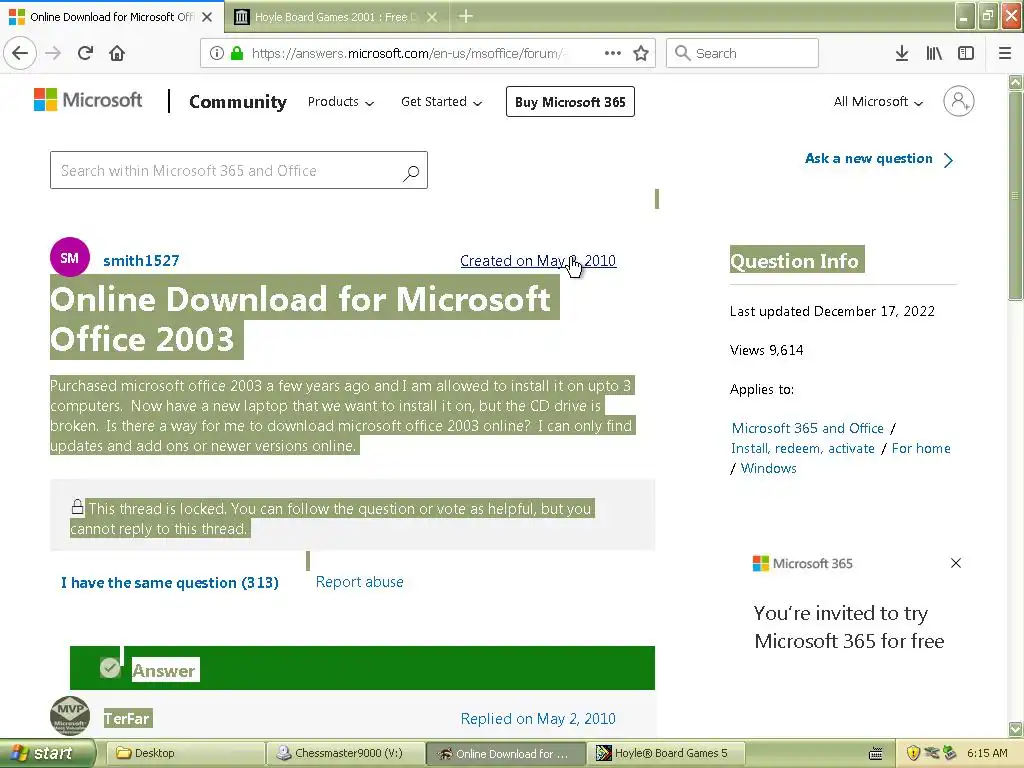Screen dimensions: 1024x768
Task: Open a new browser tab
Action: click(466, 16)
